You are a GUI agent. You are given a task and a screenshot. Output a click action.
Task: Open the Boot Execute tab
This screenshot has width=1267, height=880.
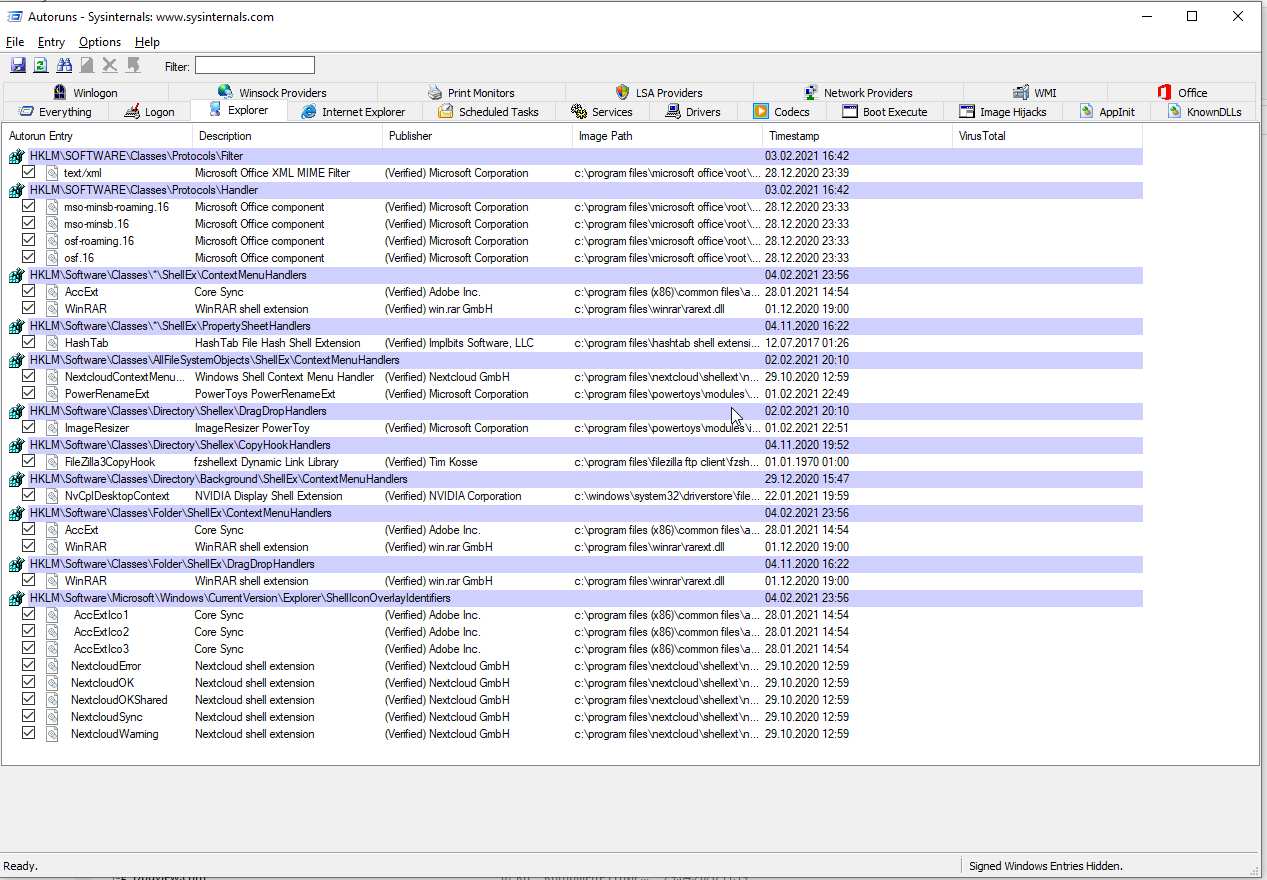coord(884,112)
